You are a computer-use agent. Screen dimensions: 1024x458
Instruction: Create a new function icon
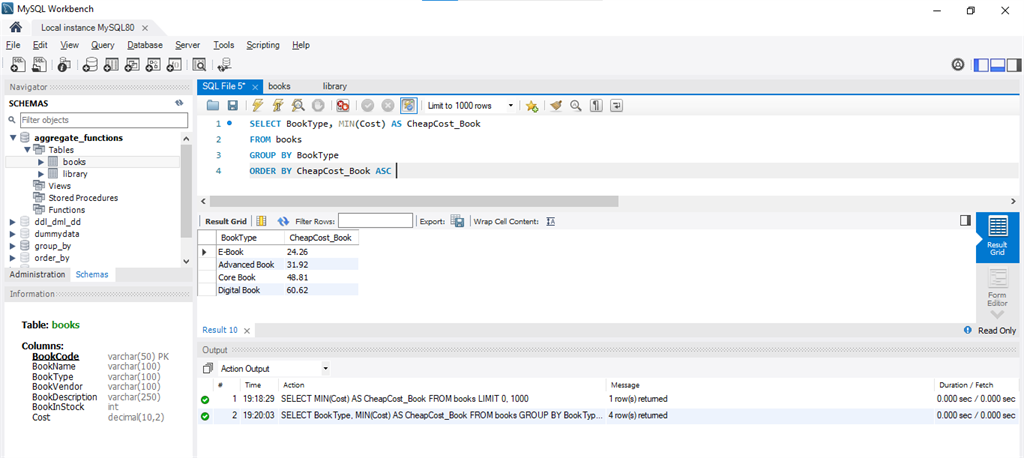(174, 64)
